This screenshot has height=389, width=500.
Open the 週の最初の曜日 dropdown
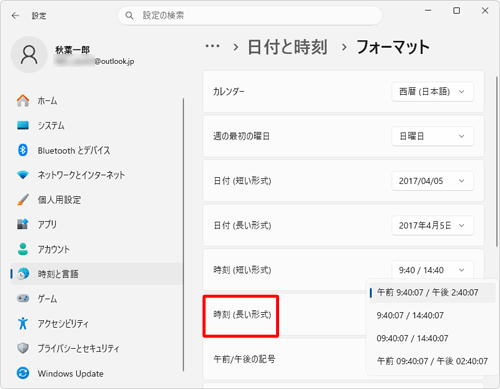(x=432, y=136)
